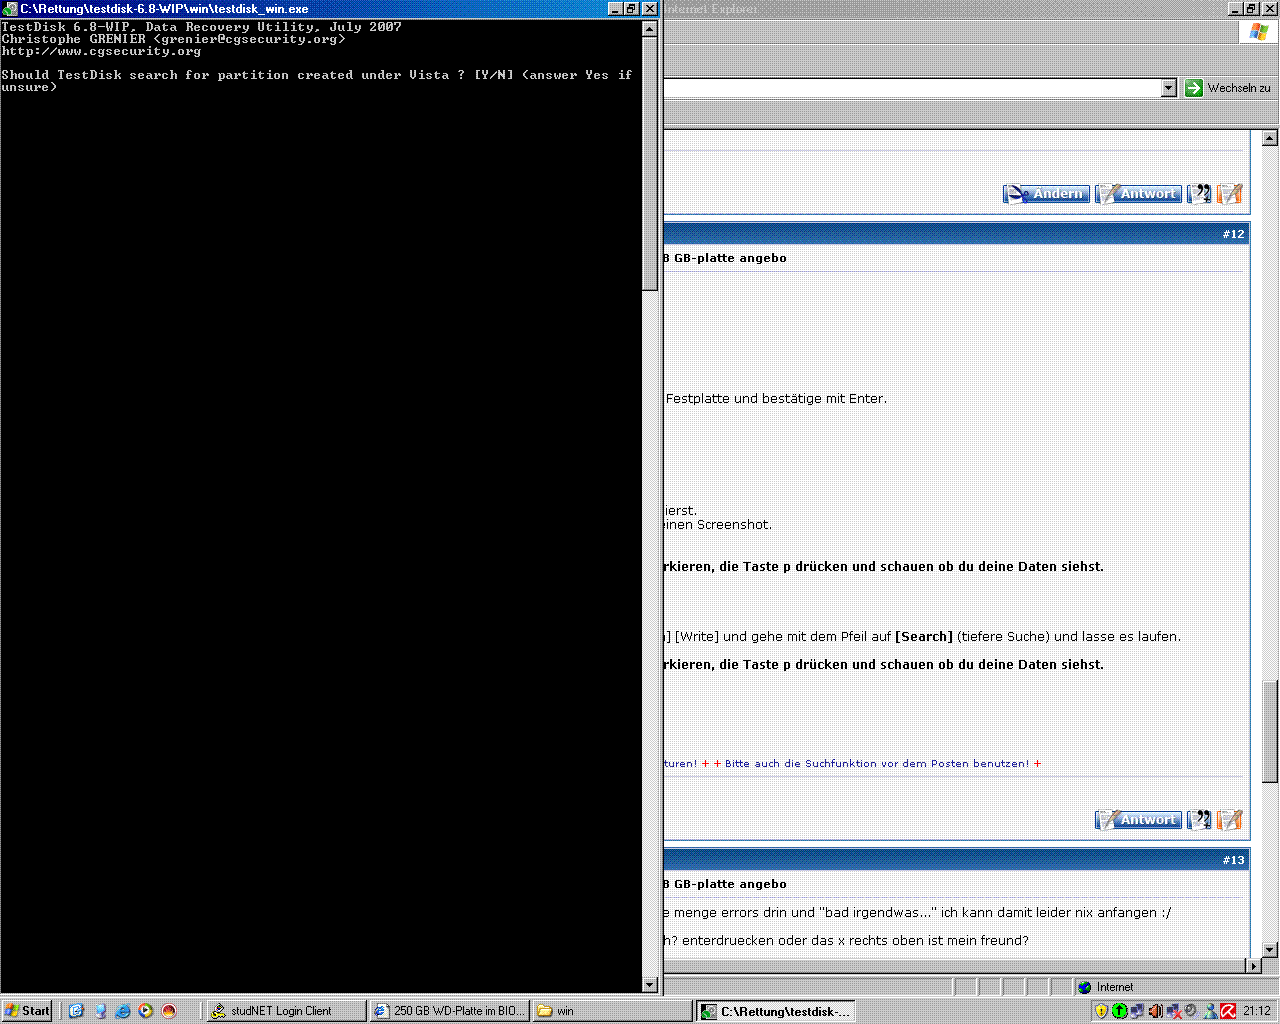Open the Internet Explorer address bar dropdown
The image size is (1280, 1024).
[x=1169, y=88]
